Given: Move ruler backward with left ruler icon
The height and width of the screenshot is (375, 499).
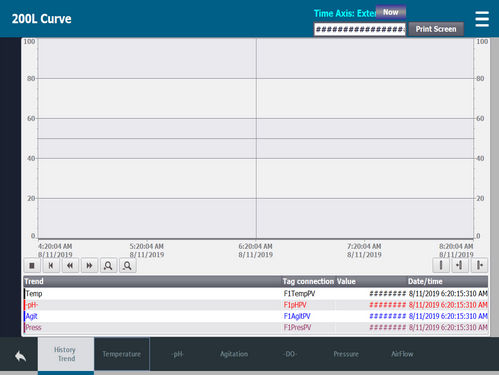Looking at the screenshot, I should click(x=460, y=265).
